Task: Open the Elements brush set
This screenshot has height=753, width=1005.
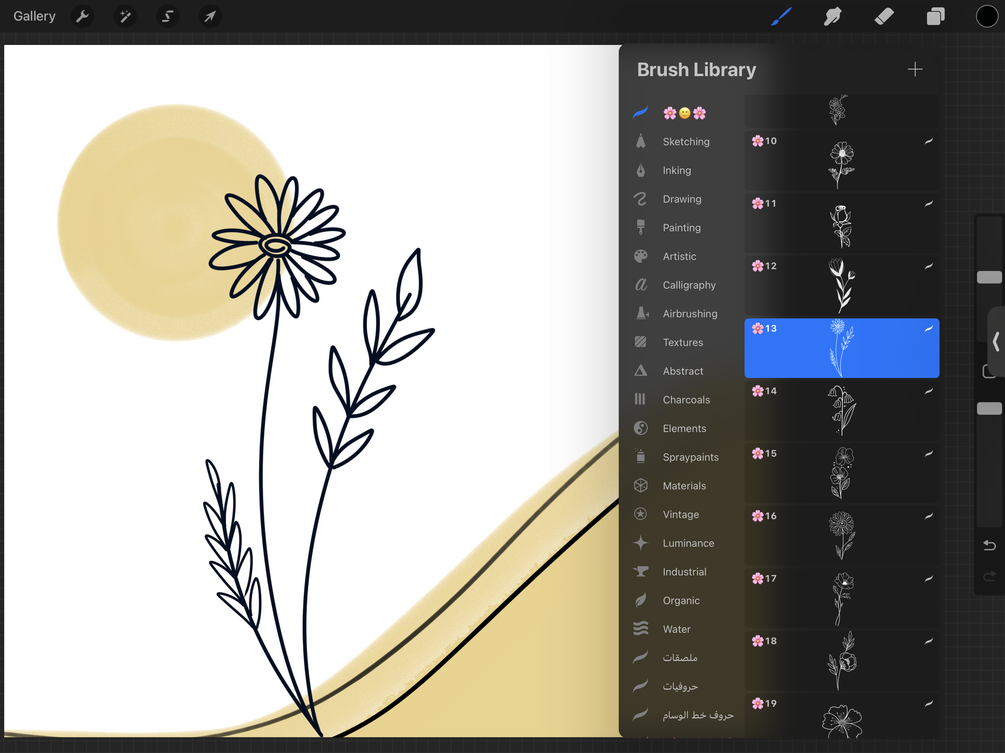Action: click(683, 428)
